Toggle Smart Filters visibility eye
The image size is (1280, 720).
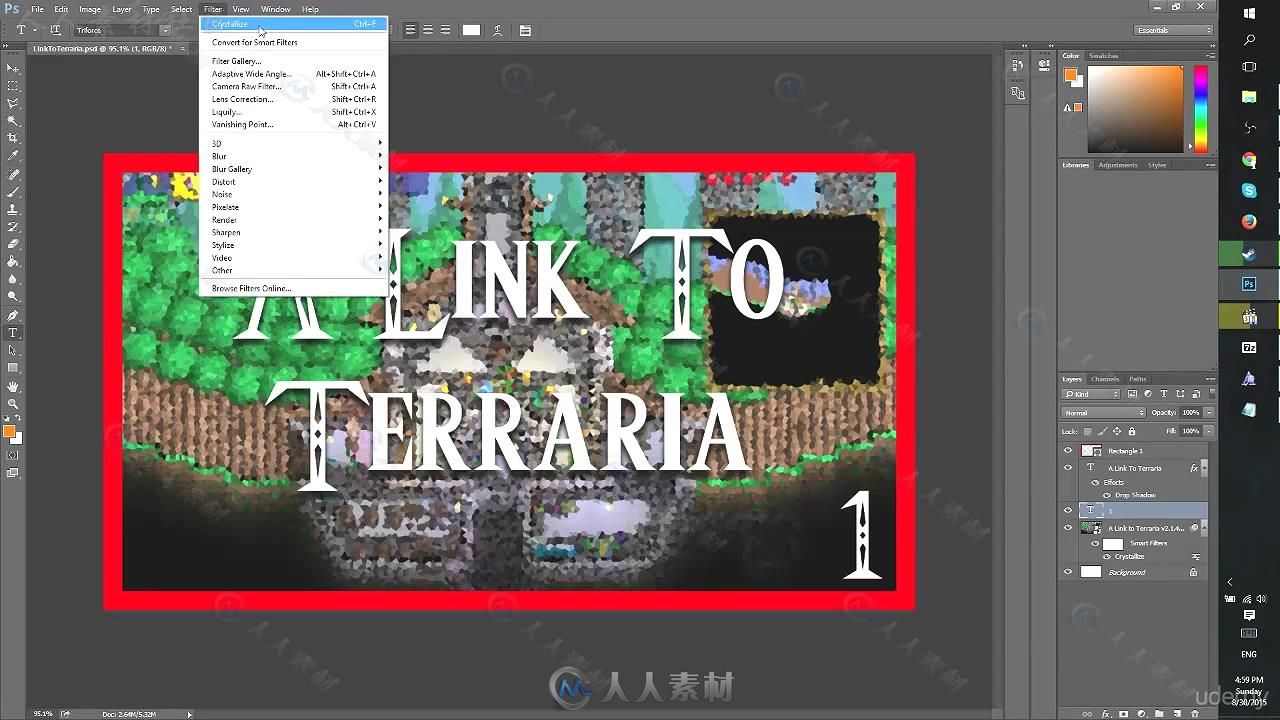pyautogui.click(x=1095, y=543)
